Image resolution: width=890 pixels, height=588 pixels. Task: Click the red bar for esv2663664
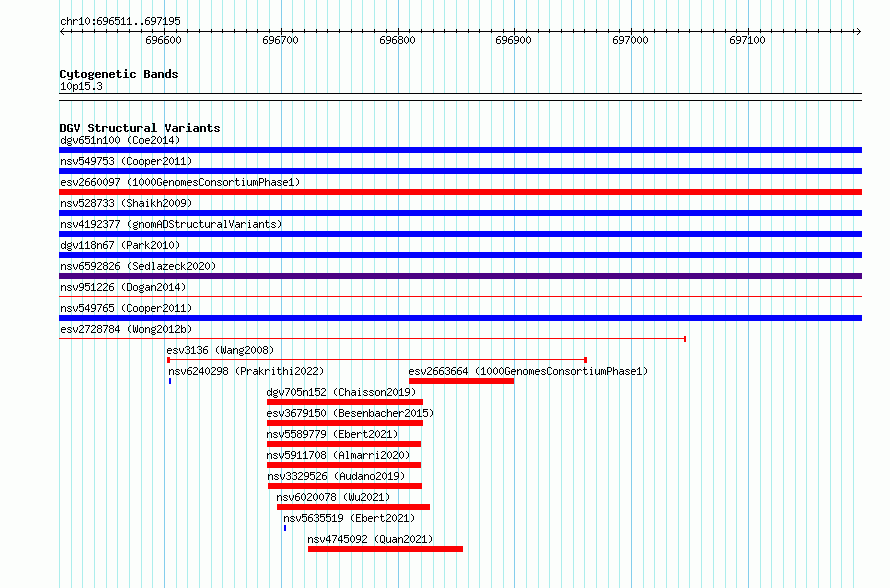pyautogui.click(x=461, y=381)
